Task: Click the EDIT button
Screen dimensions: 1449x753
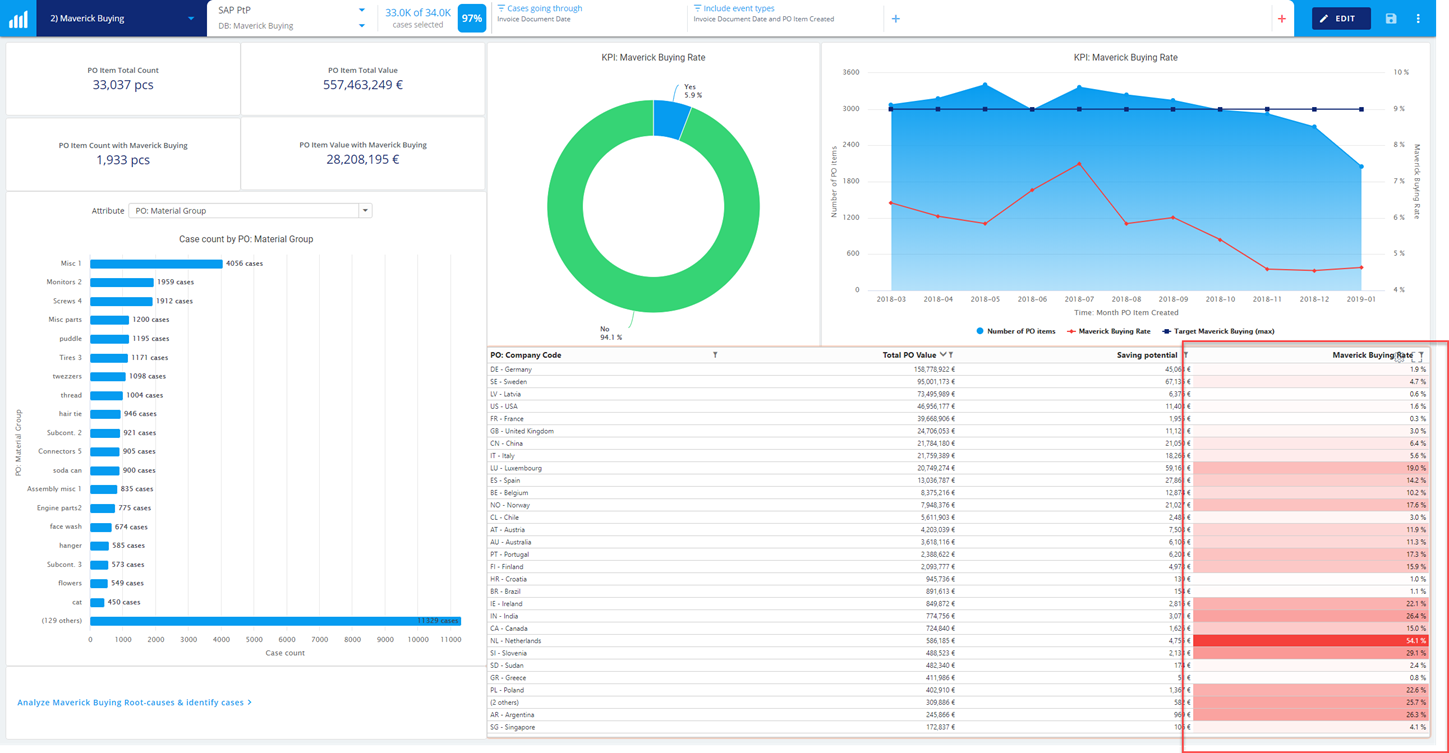Action: click(1340, 18)
